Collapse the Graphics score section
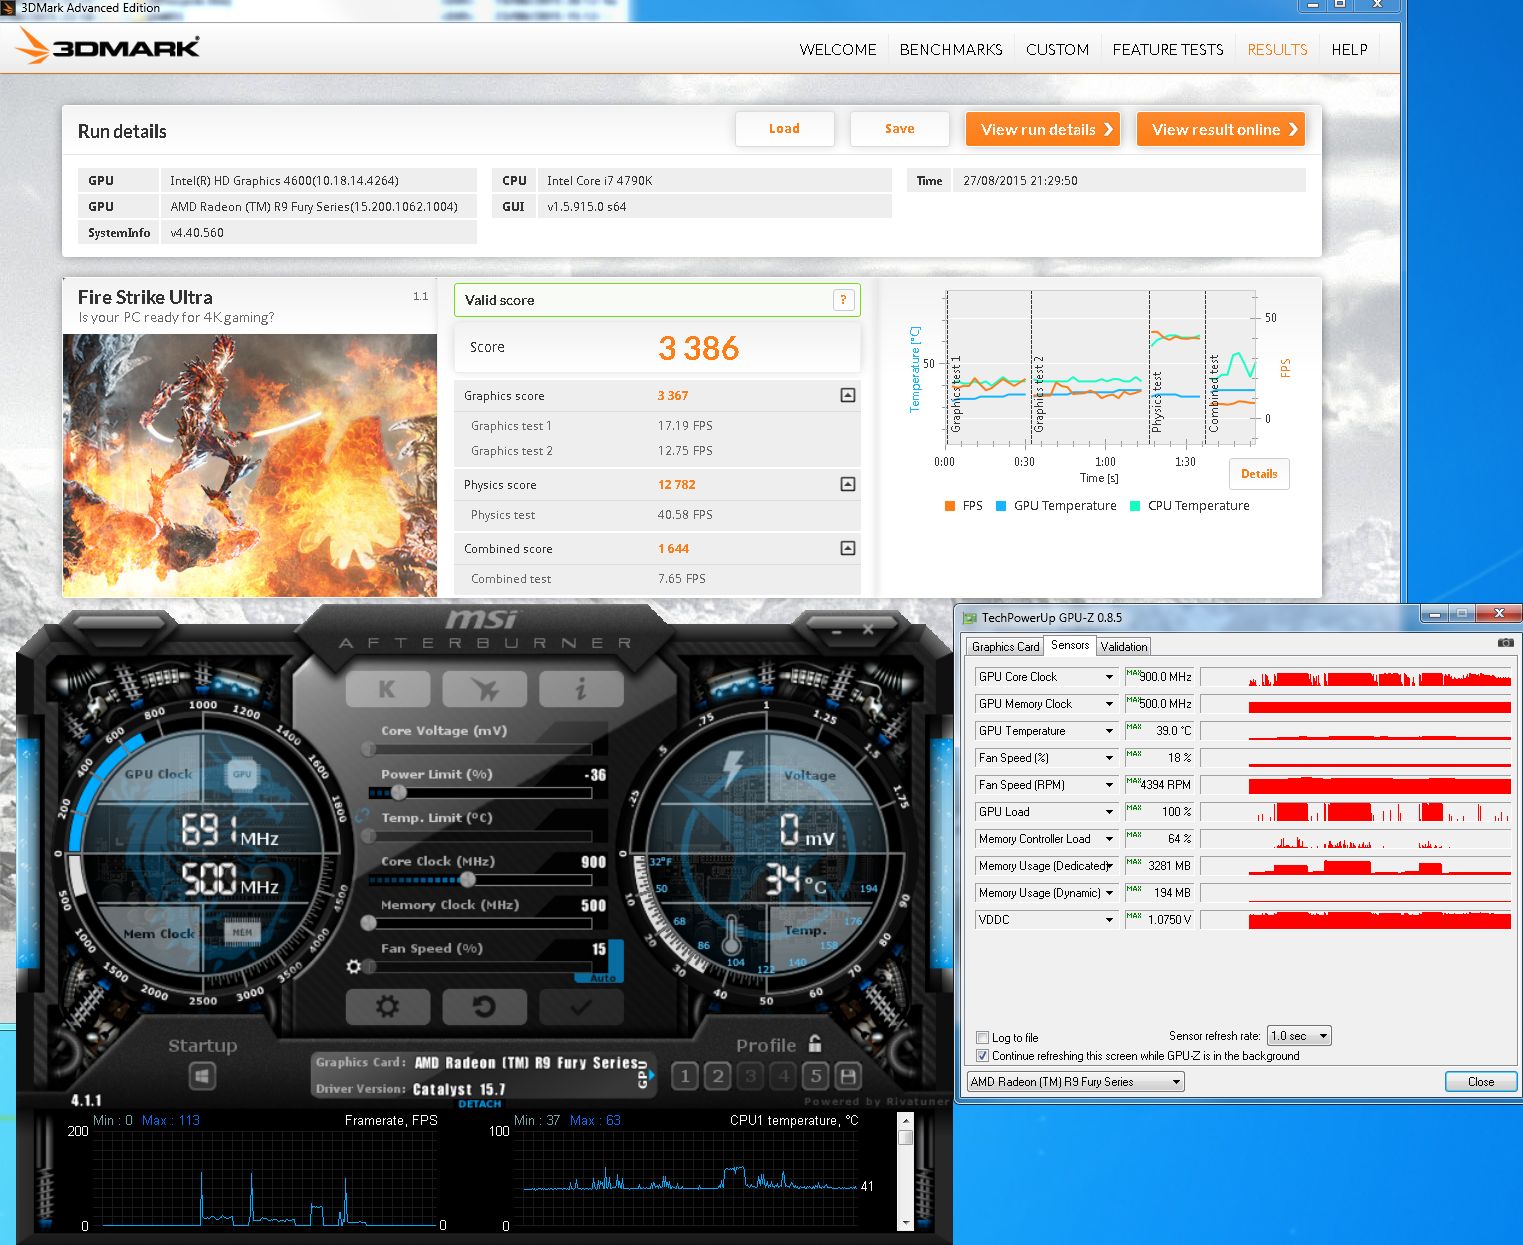Image resolution: width=1523 pixels, height=1245 pixels. click(x=848, y=395)
